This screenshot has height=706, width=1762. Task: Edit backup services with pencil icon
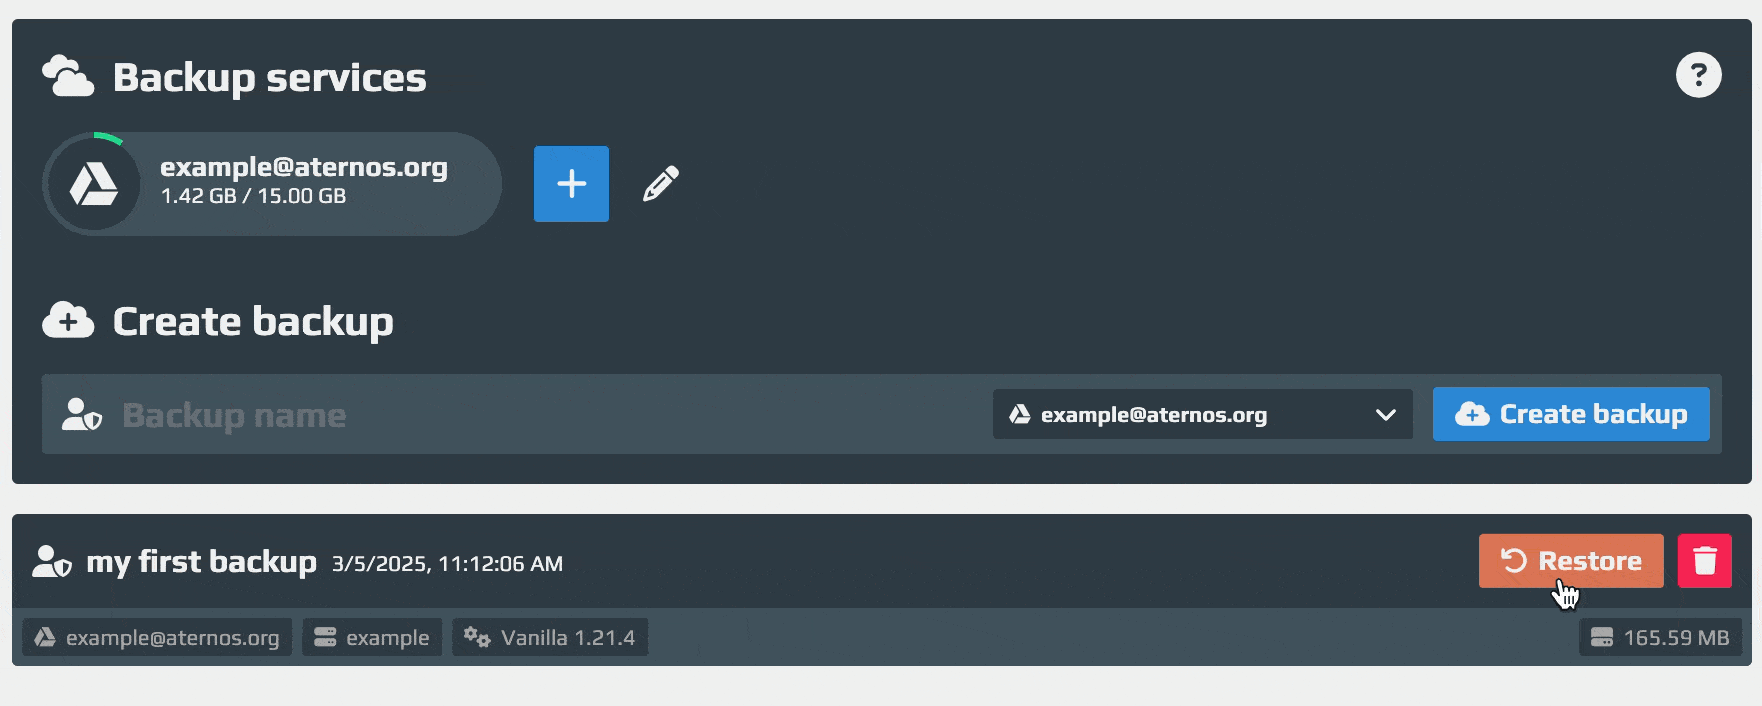click(660, 184)
